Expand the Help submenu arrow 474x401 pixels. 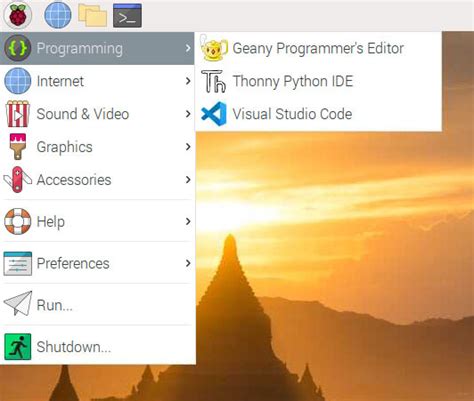pos(188,221)
